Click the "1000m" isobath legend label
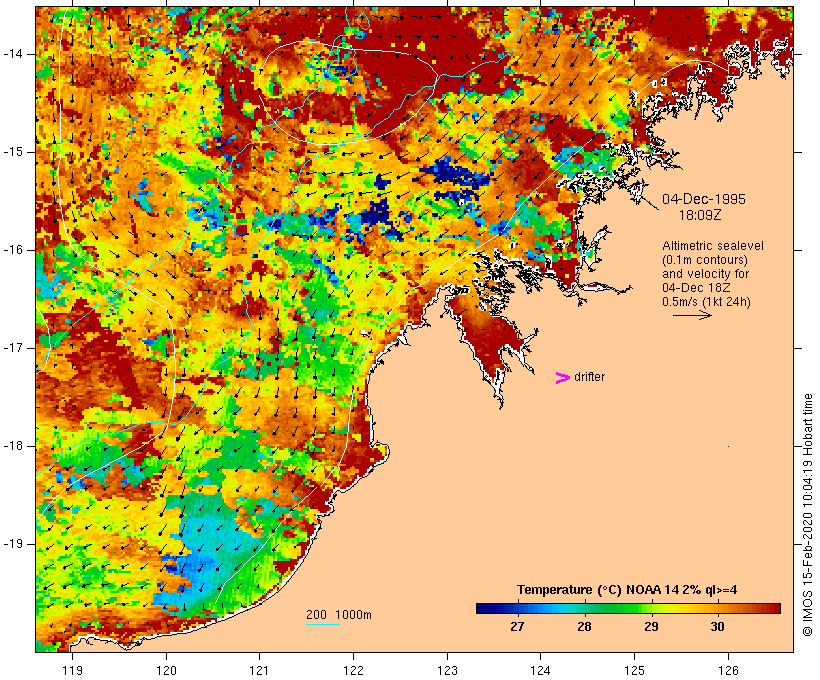This screenshot has height=680, width=820. 354,615
